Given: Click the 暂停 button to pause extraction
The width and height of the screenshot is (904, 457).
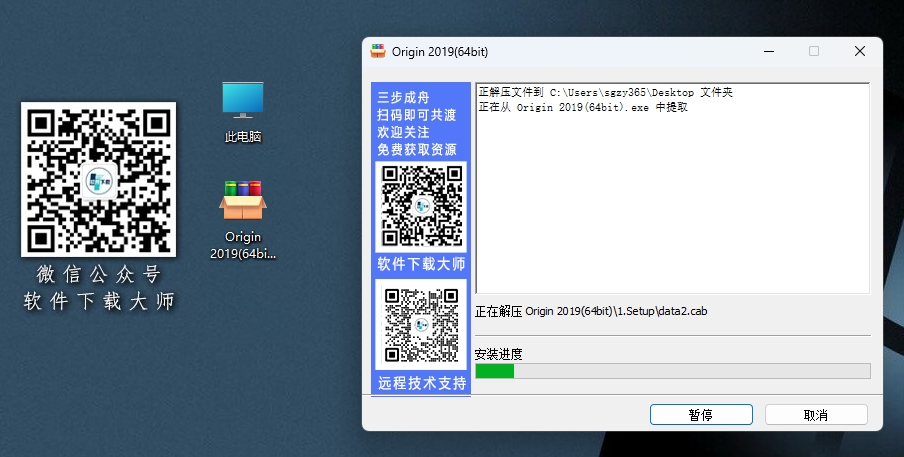Looking at the screenshot, I should click(701, 415).
